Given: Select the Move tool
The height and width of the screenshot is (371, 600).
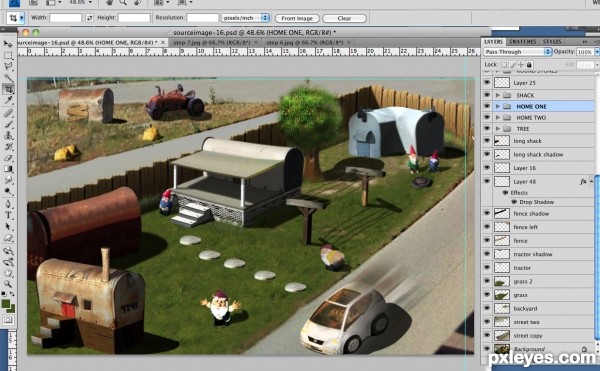Looking at the screenshot, I should (x=8, y=44).
